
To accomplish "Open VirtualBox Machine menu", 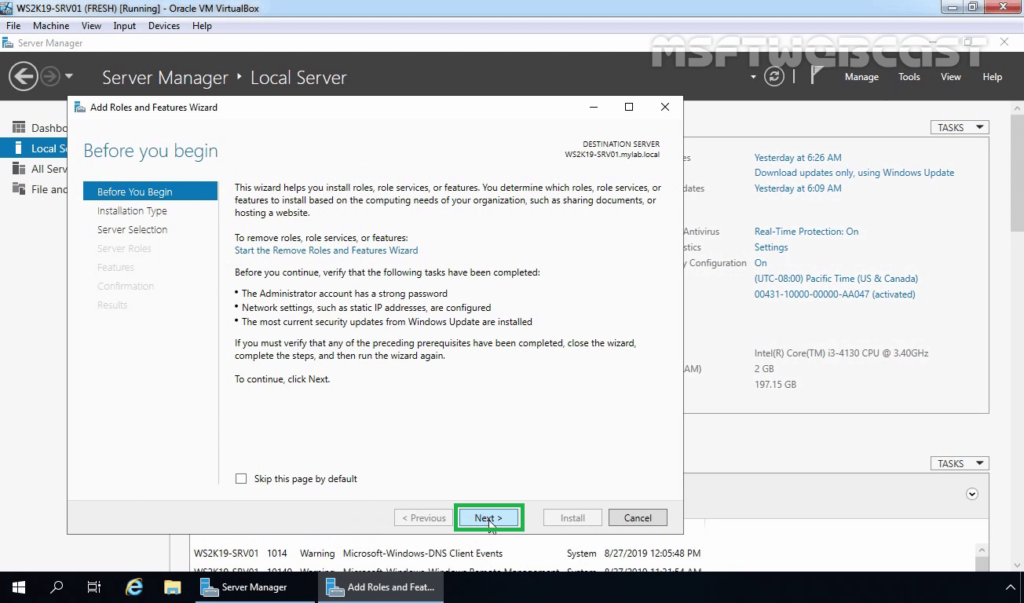I will coord(51,25).
